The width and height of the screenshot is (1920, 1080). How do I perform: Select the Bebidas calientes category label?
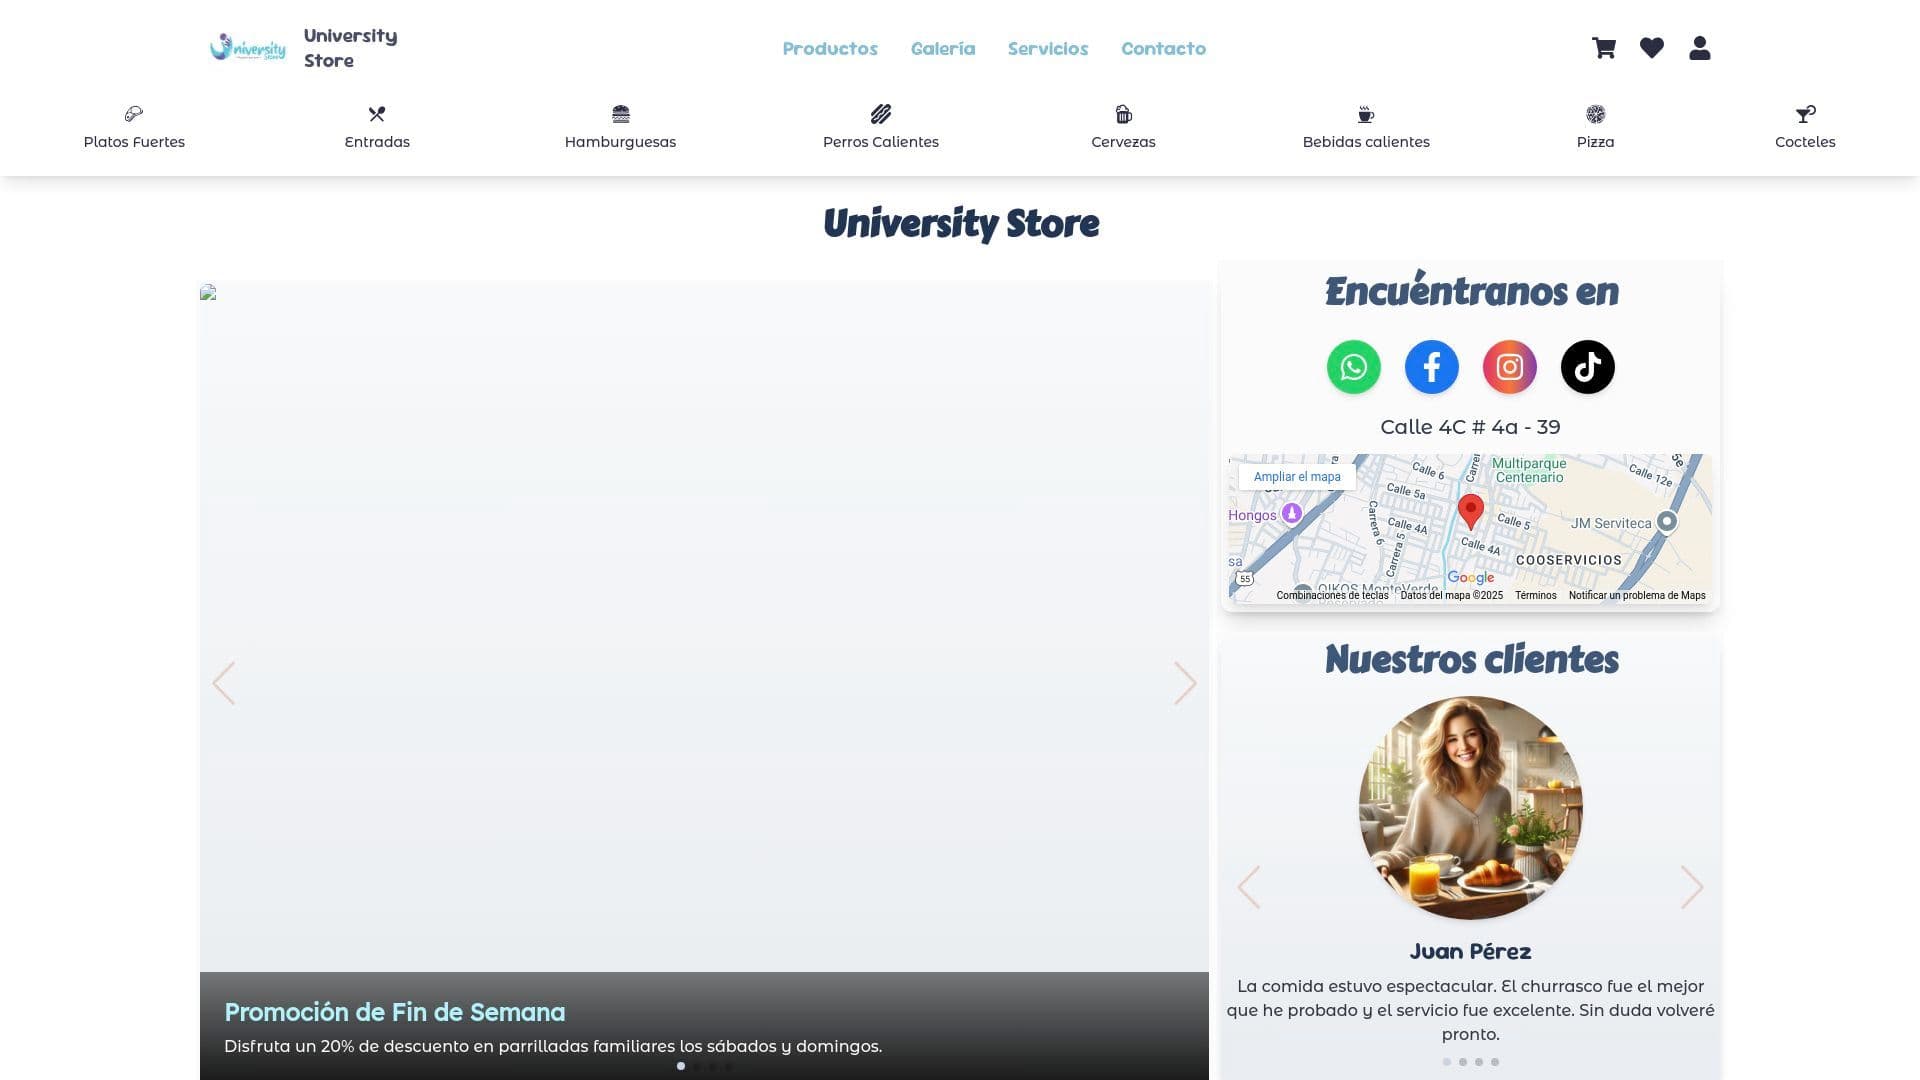1366,142
